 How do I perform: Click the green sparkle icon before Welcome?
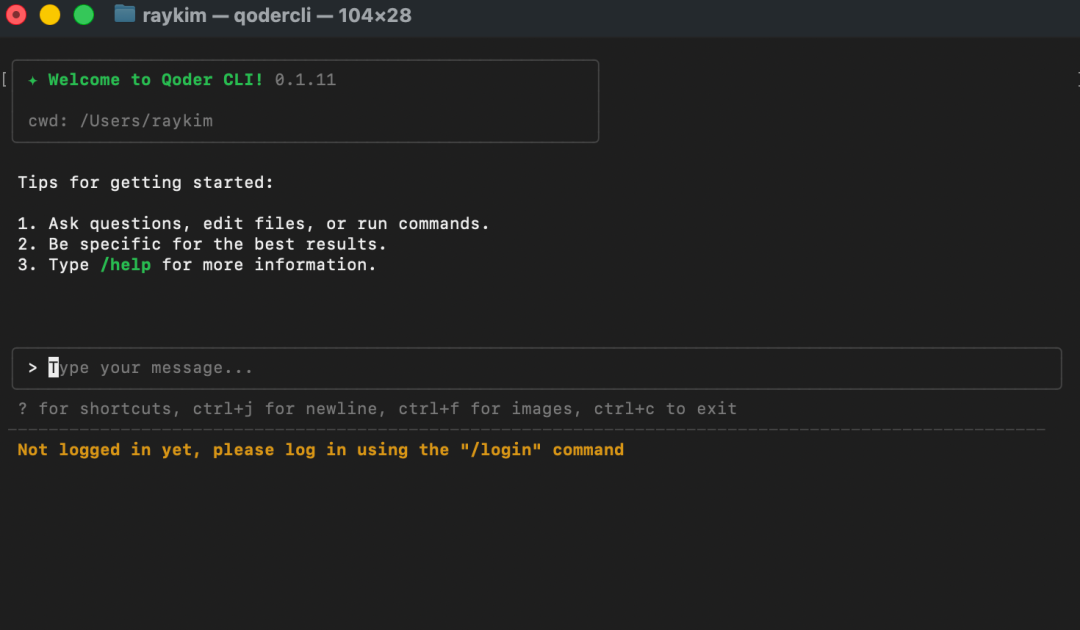click(x=33, y=80)
